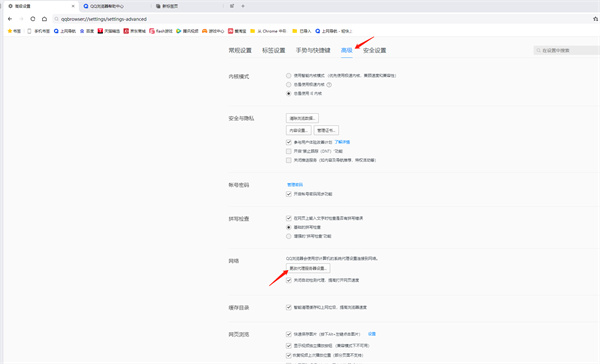Viewport: 600px width, 364px height.
Task: Toggle quick save image (Alt+click) checkbox
Action: (x=289, y=334)
